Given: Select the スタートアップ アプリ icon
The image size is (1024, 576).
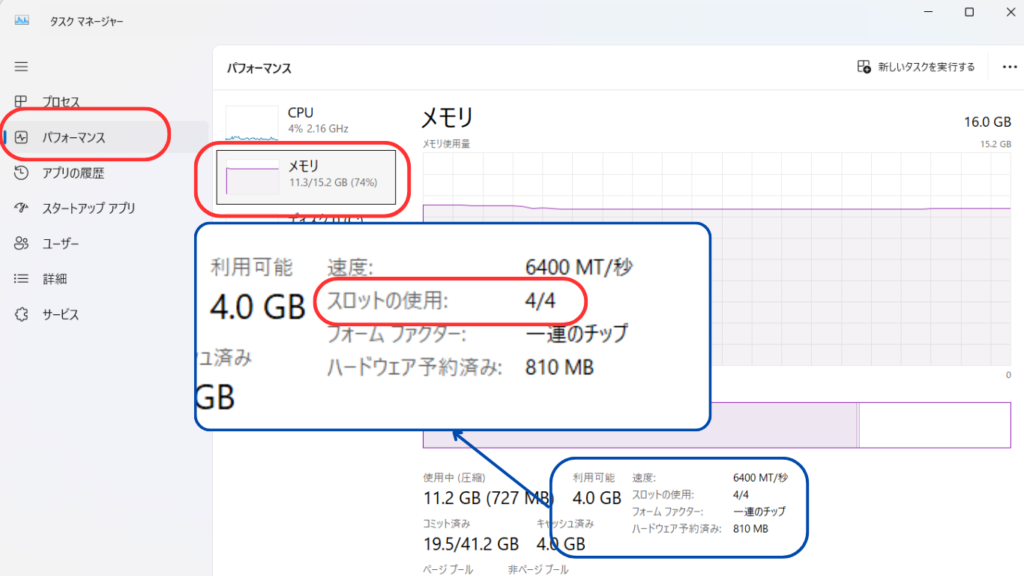Looking at the screenshot, I should 21,208.
